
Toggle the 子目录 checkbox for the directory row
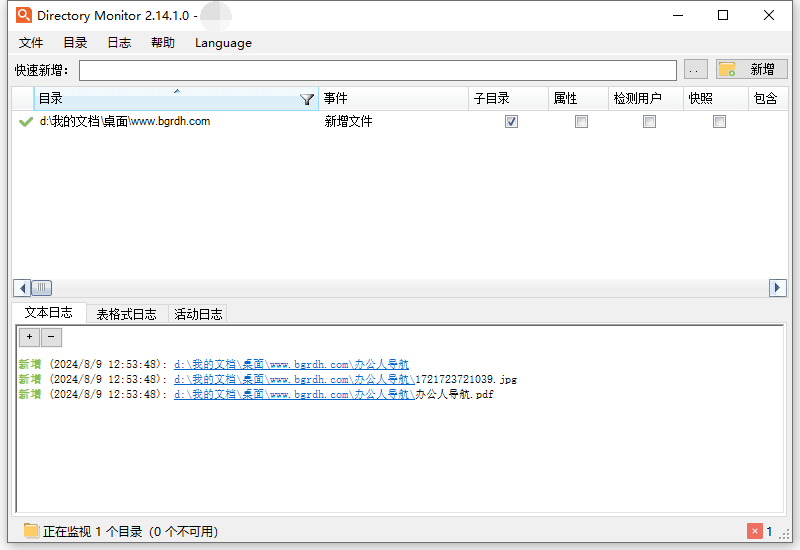tap(511, 121)
